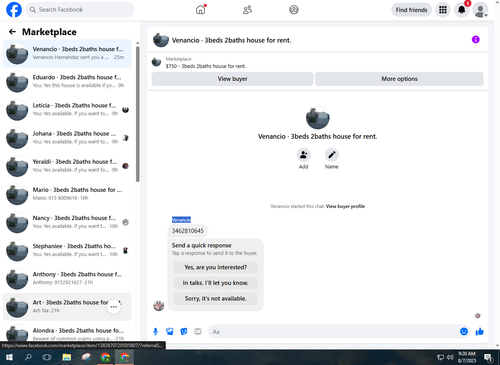This screenshot has width=500, height=365.
Task: Click the large listing photo above quick actions
Action: [318, 118]
